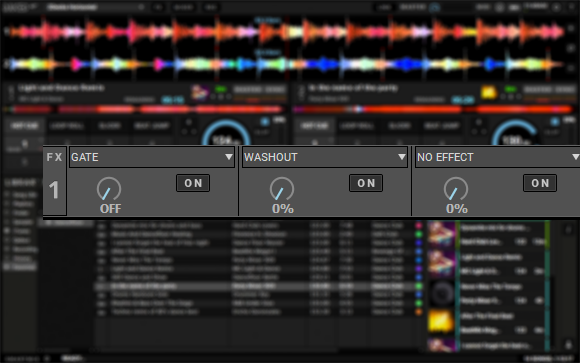Enable the WASHOUT effect ON button
The image size is (580, 363).
[x=366, y=183]
